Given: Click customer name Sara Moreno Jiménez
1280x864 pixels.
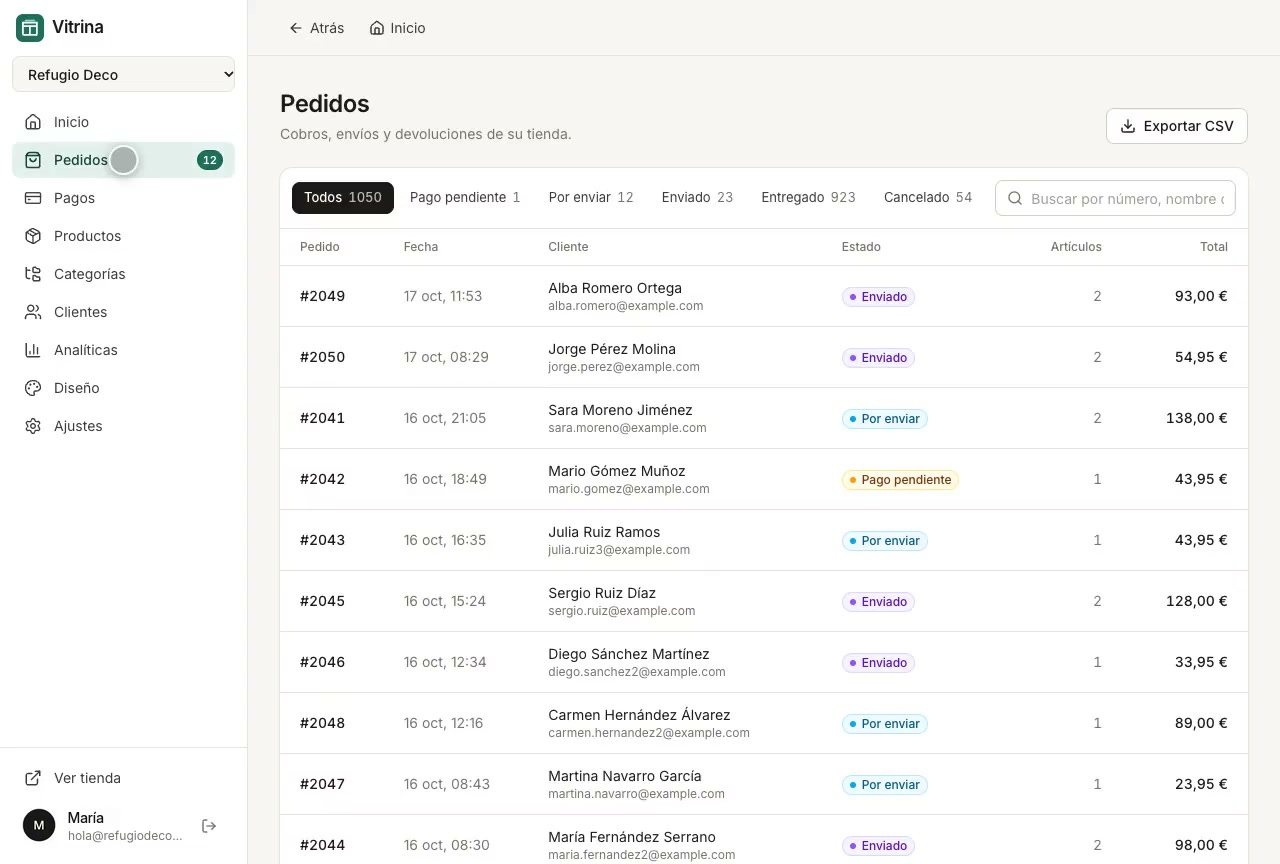Looking at the screenshot, I should [x=620, y=410].
